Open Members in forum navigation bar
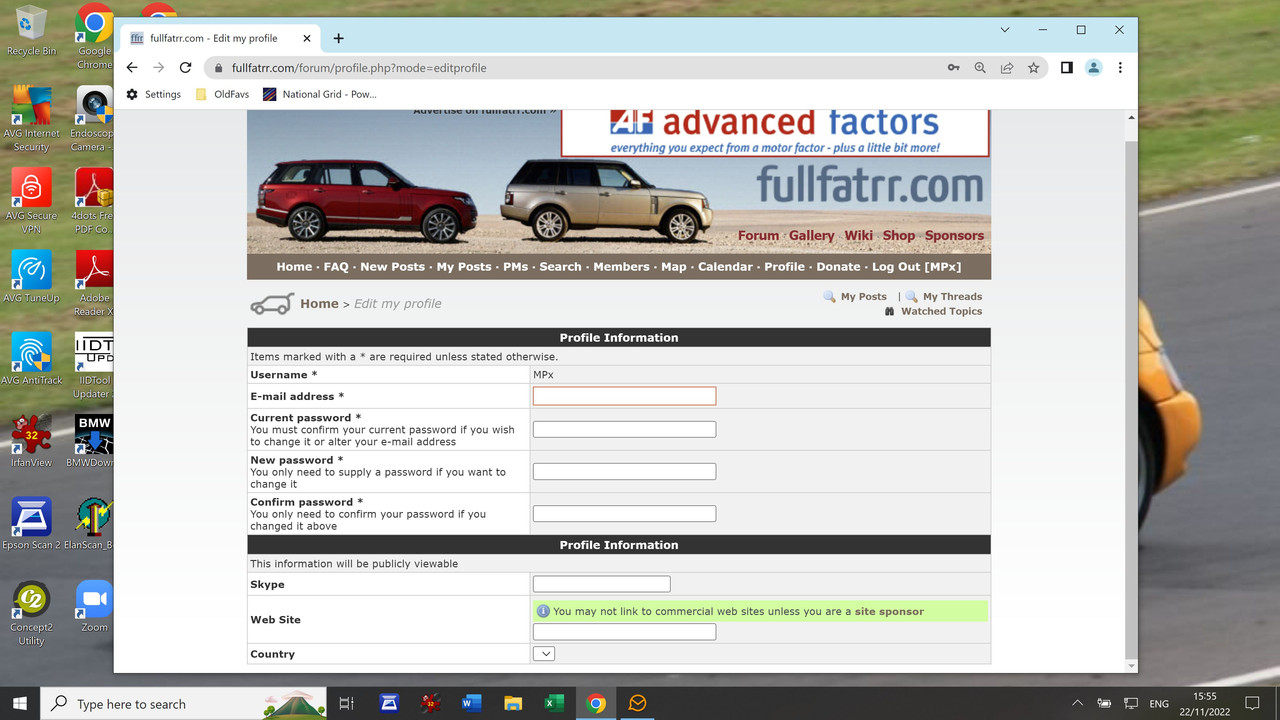 point(621,267)
